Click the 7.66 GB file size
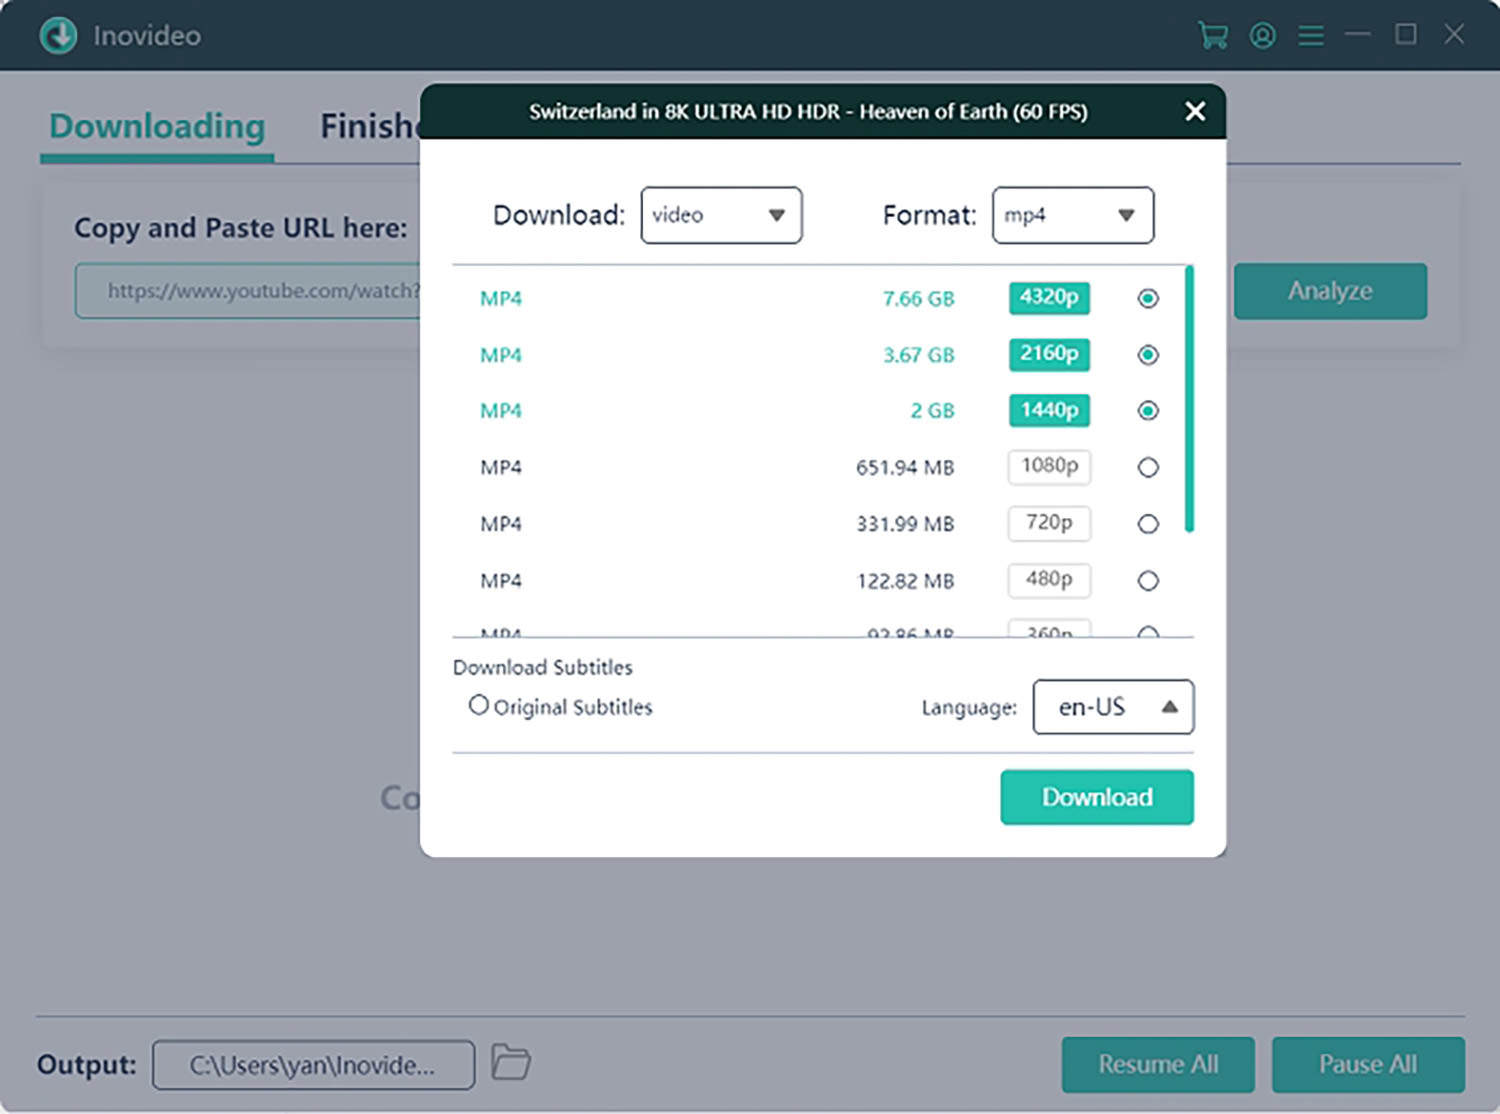This screenshot has width=1500, height=1114. click(x=918, y=299)
